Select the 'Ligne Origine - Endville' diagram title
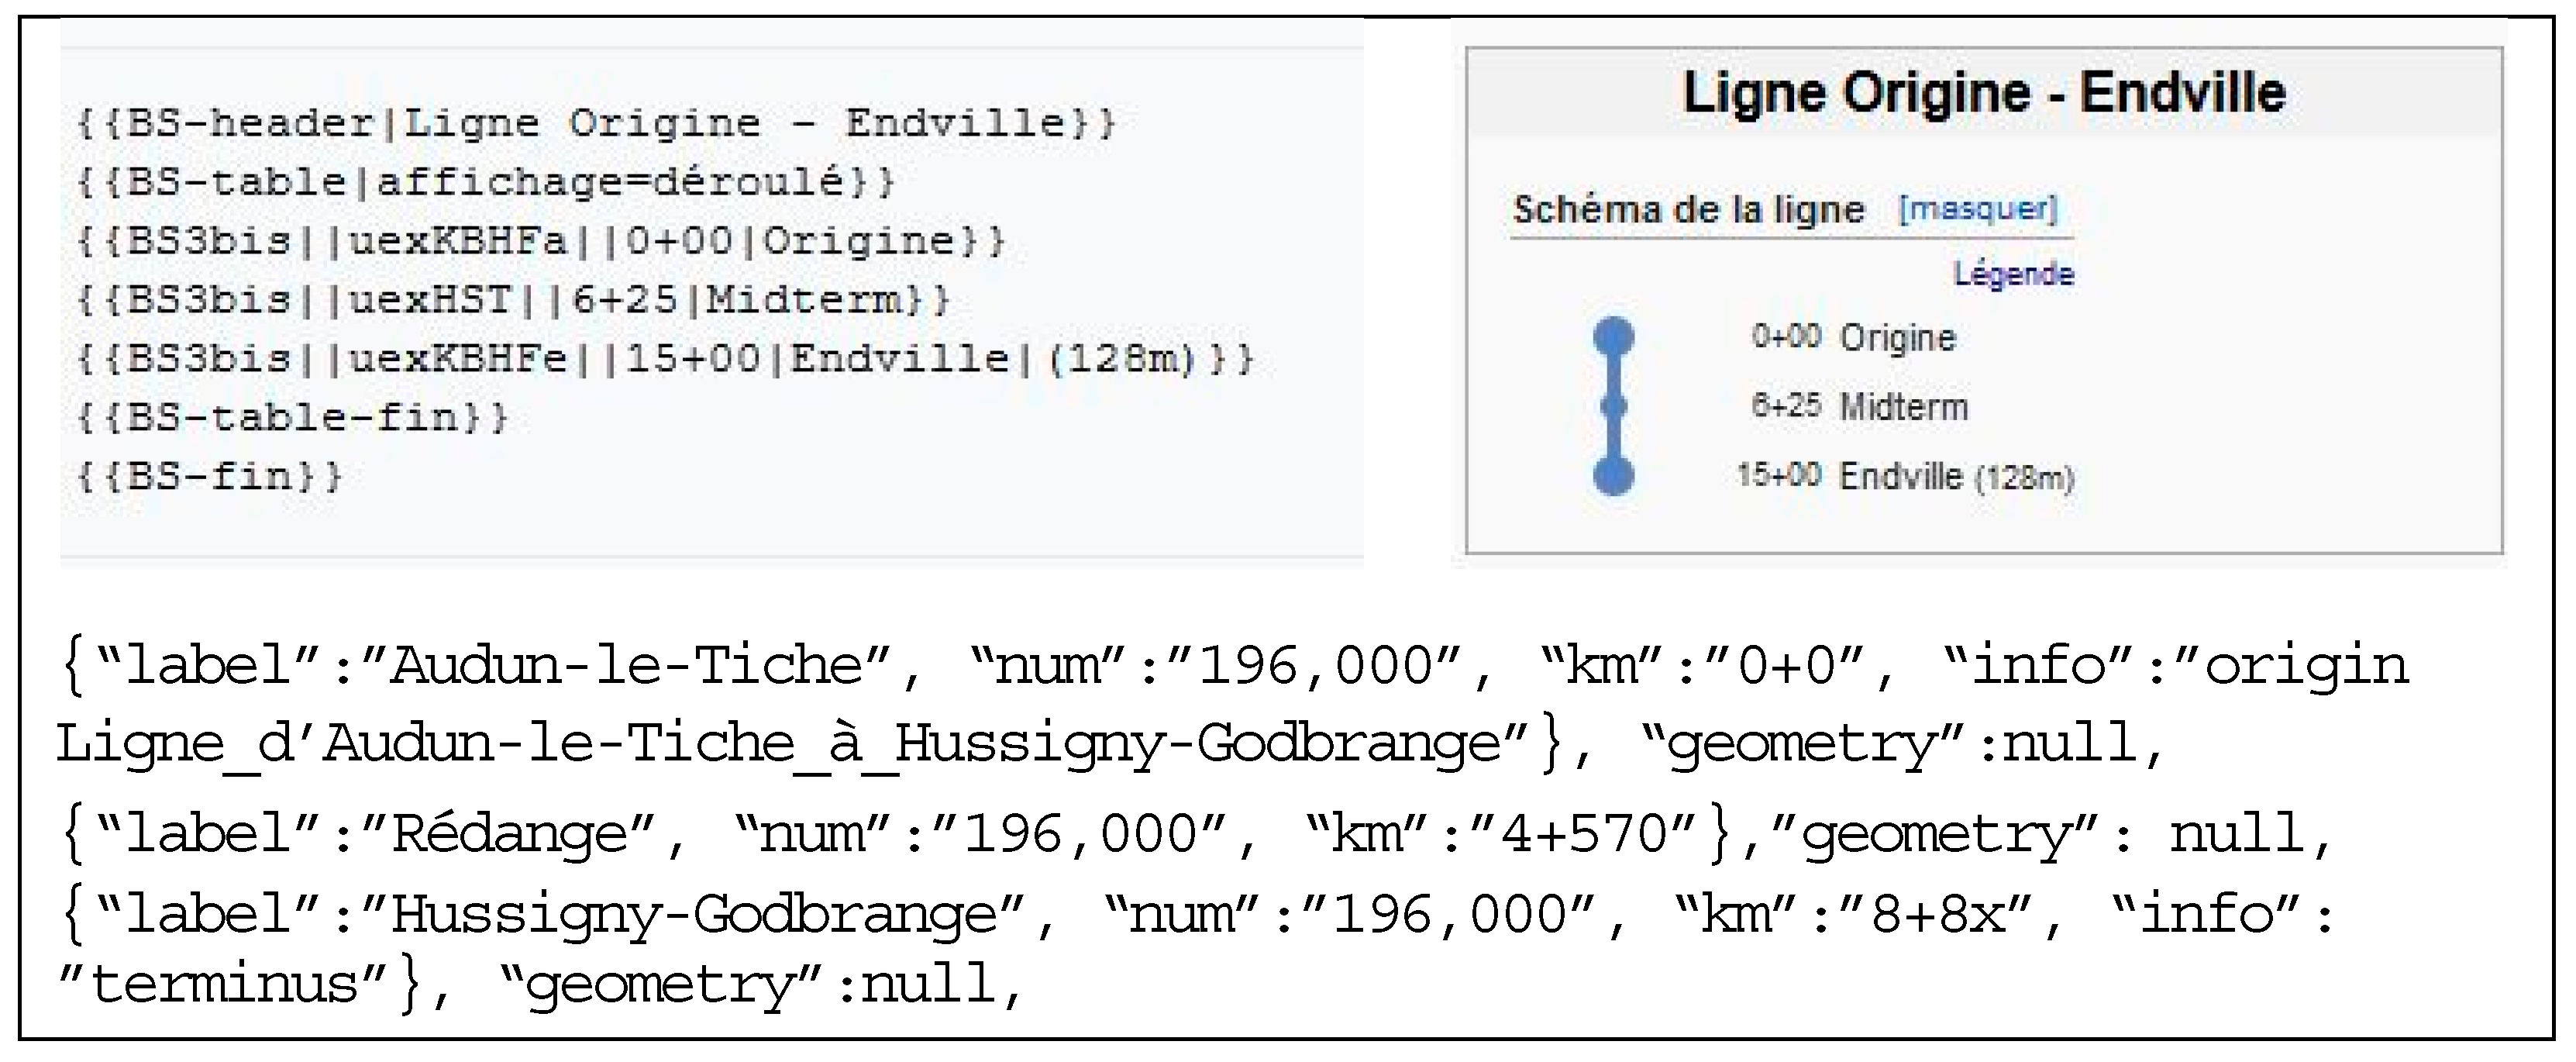This screenshot has width=2576, height=1062. [x=1984, y=93]
